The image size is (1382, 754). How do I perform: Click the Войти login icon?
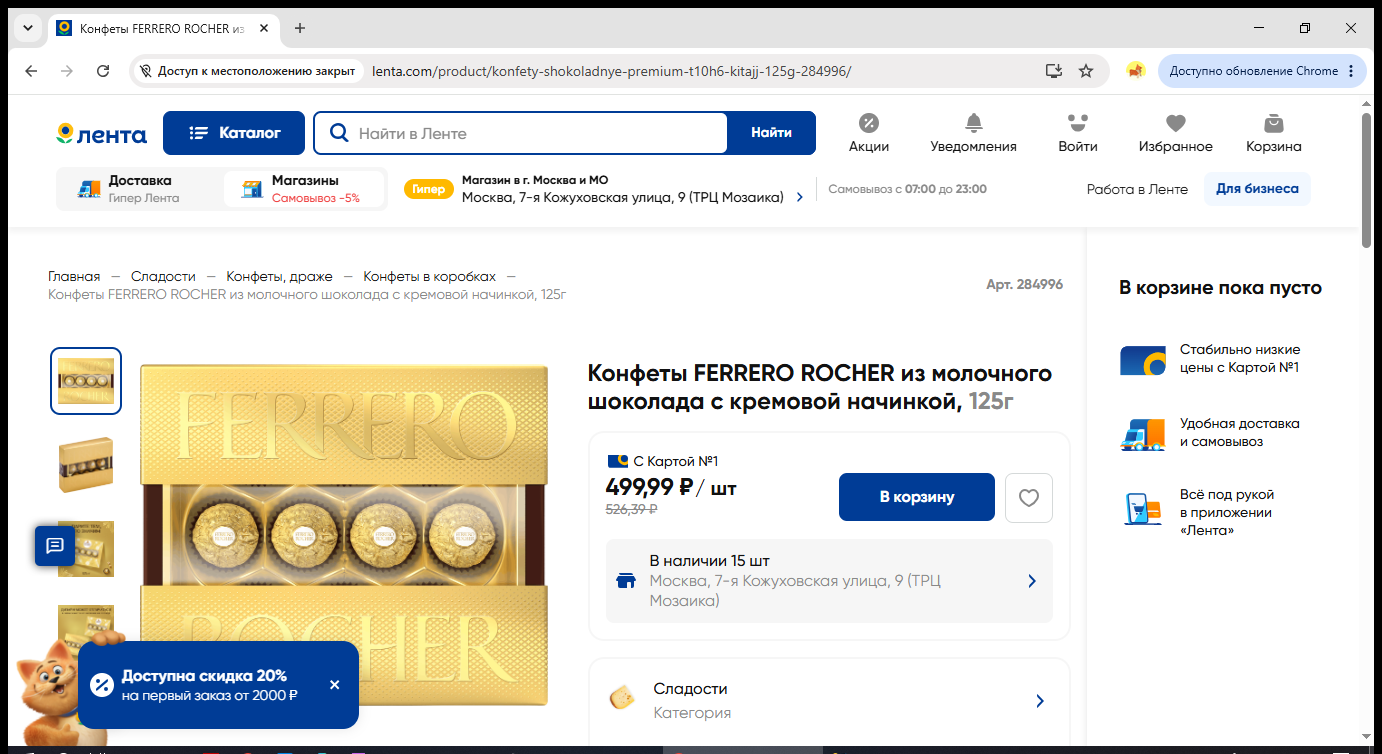pyautogui.click(x=1078, y=133)
